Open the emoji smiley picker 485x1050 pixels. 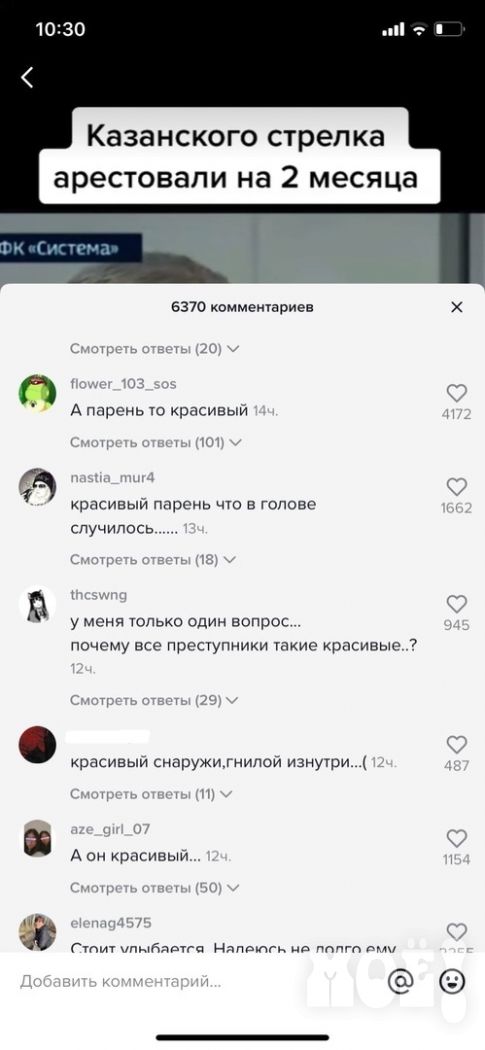(453, 982)
